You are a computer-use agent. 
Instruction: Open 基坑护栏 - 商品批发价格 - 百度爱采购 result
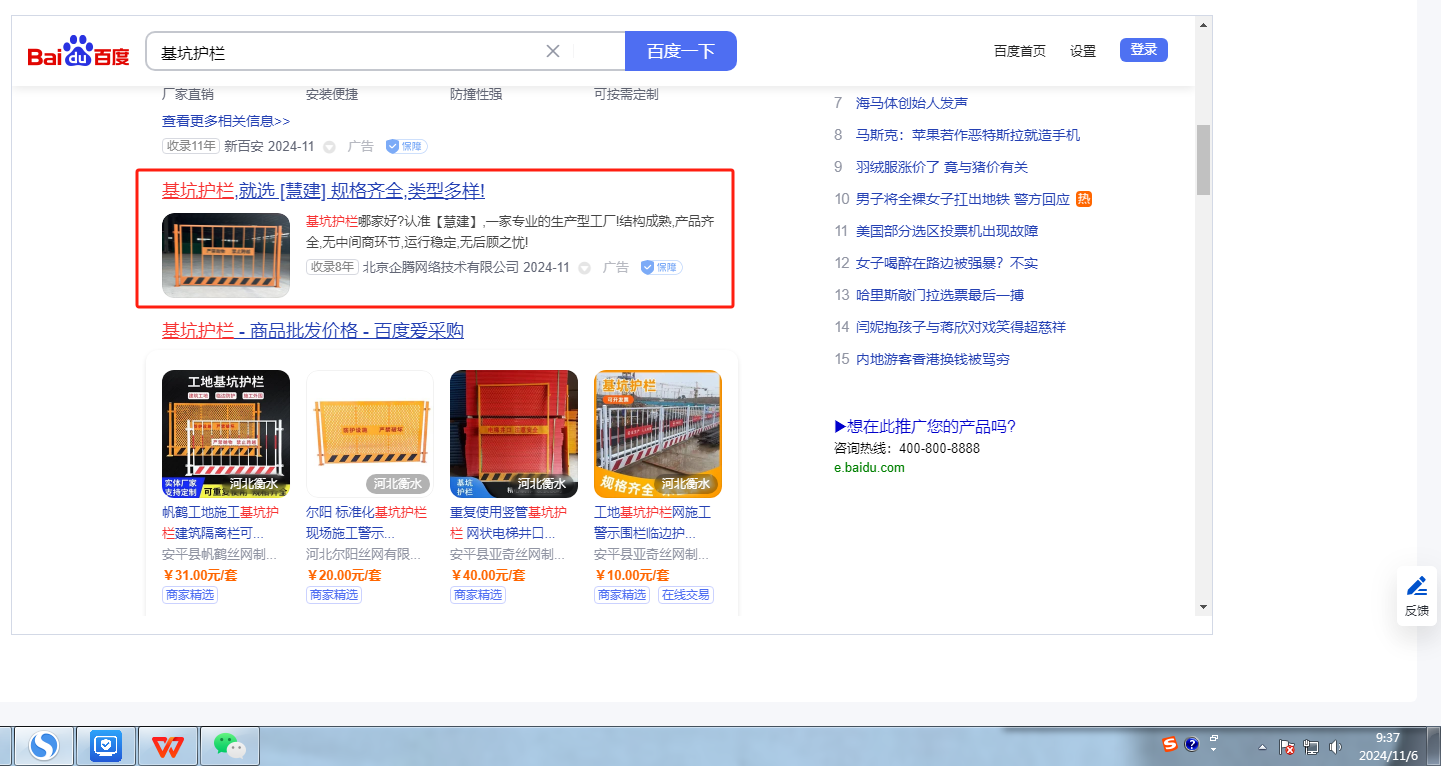[x=313, y=330]
